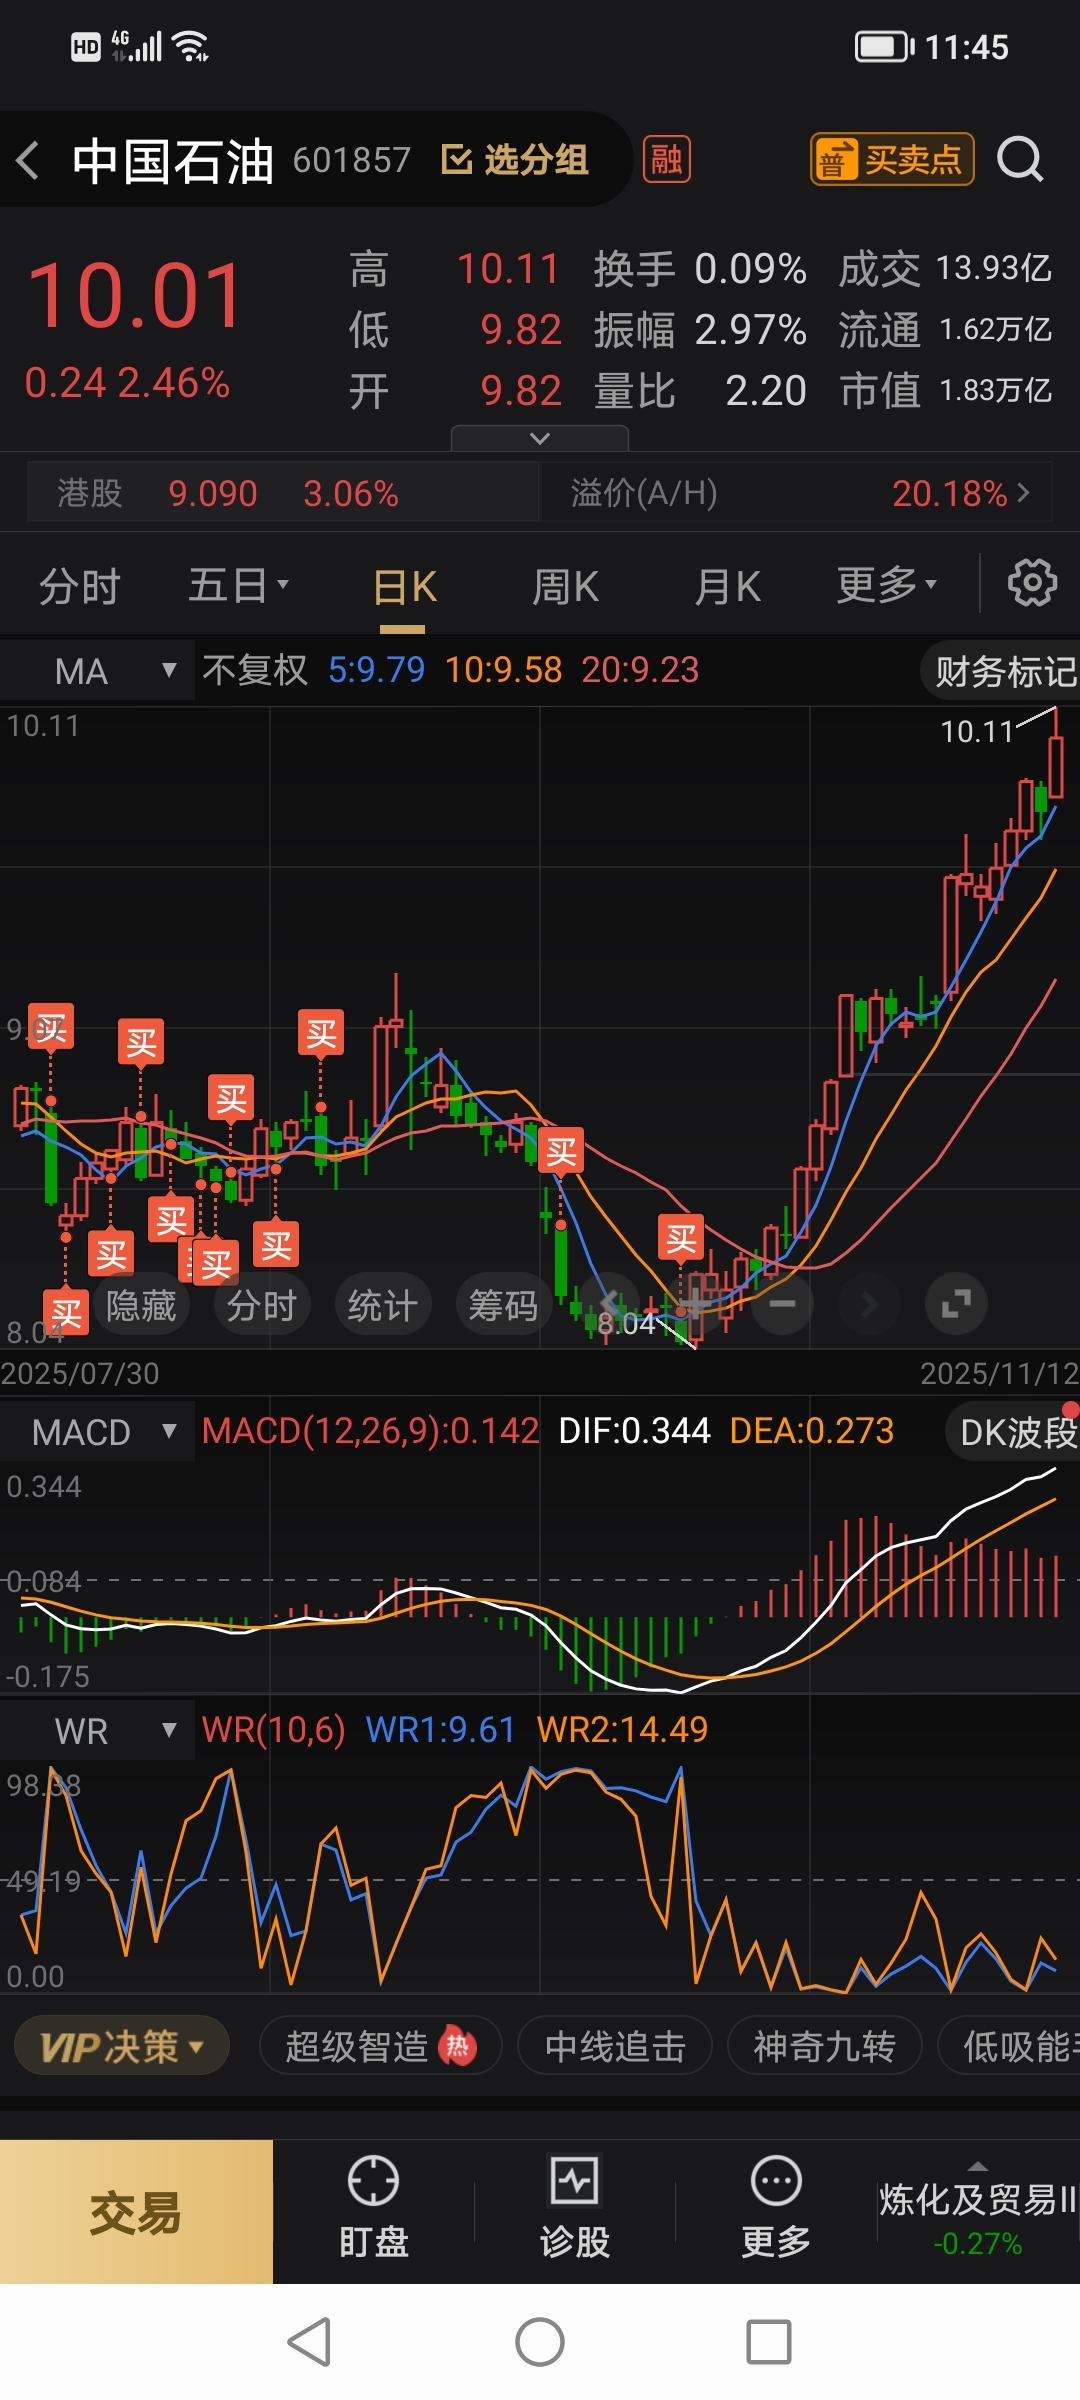Tap the MA value 20:9.23
The width and height of the screenshot is (1080, 2400).
coord(640,670)
